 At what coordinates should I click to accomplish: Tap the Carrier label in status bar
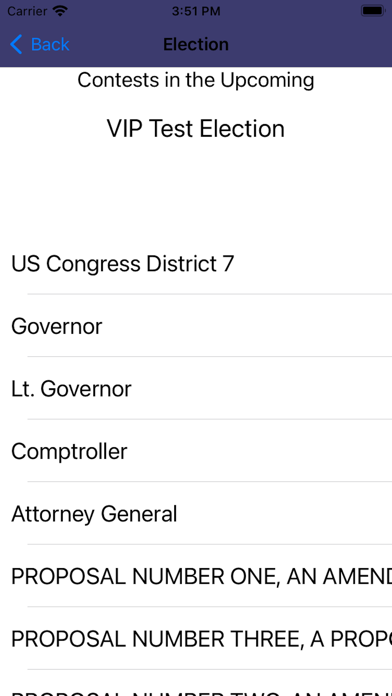tap(27, 11)
